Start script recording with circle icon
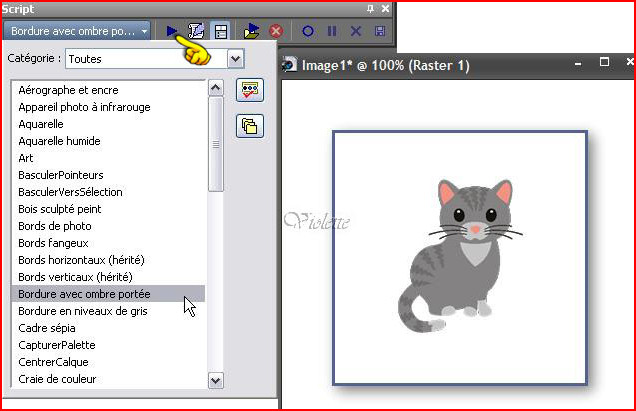Screen dimensions: 636x411 tap(308, 31)
